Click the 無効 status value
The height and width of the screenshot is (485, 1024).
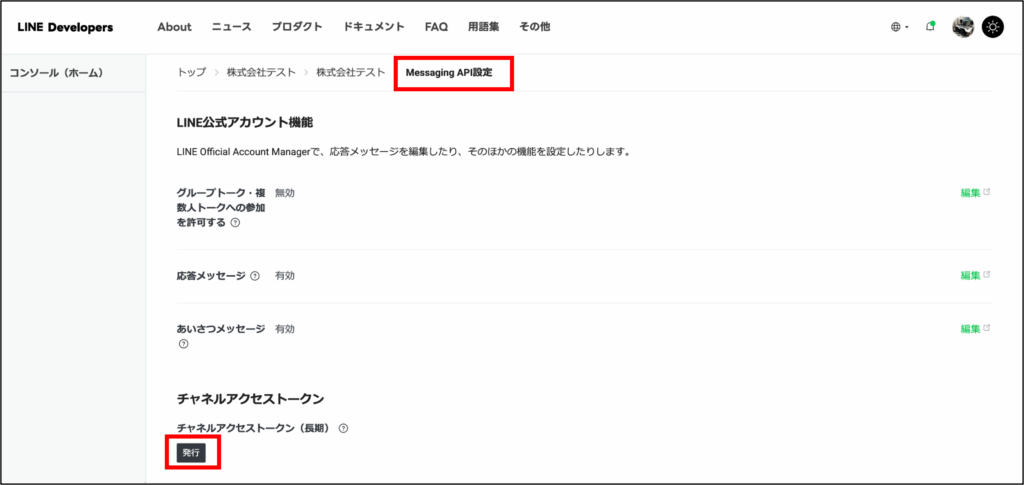[285, 193]
